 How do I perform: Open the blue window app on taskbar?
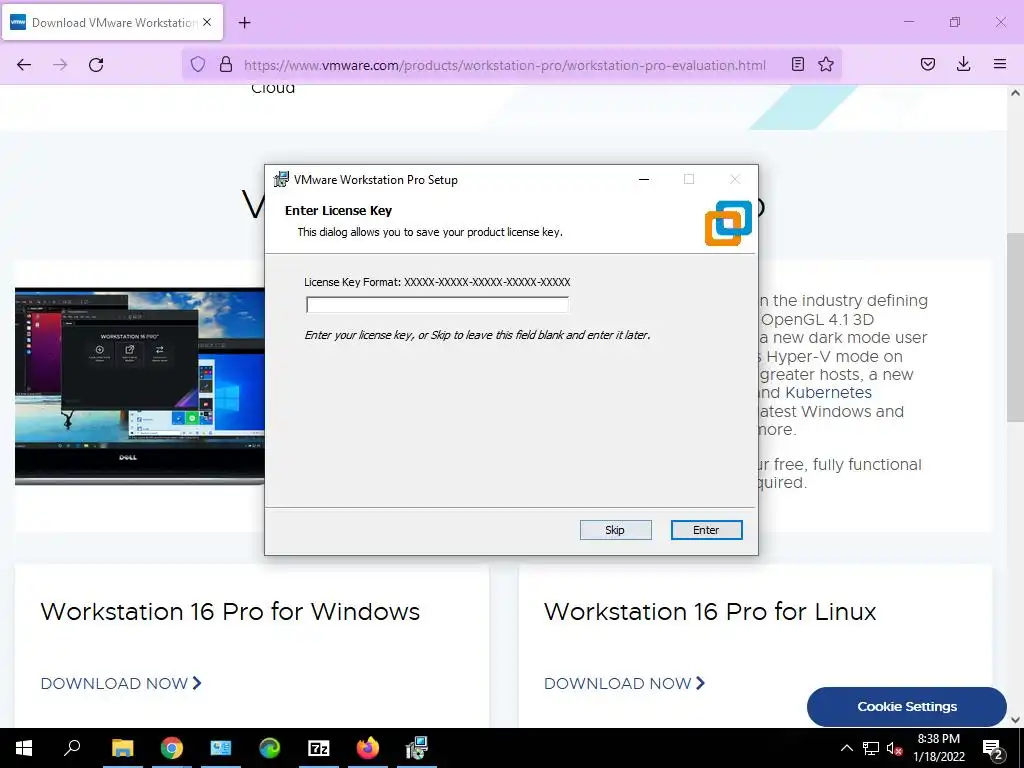(x=220, y=748)
